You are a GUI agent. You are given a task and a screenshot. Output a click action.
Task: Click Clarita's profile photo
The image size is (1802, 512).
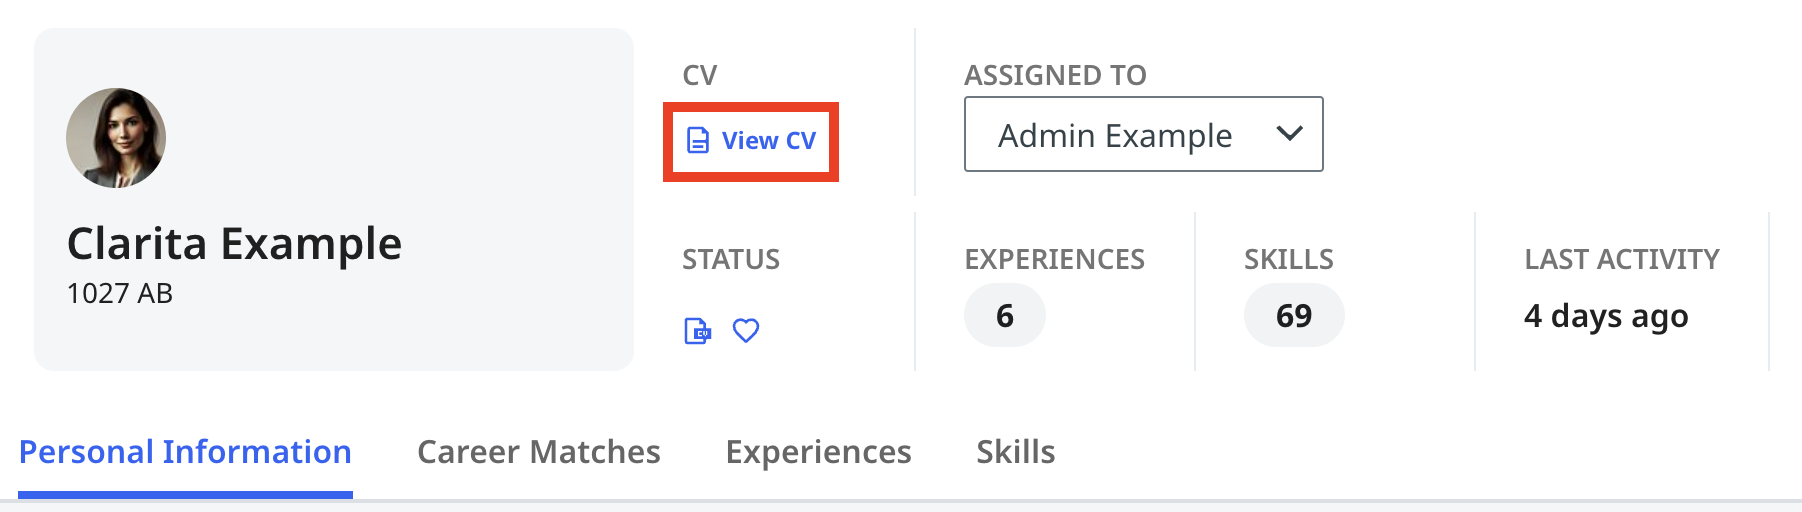116,138
